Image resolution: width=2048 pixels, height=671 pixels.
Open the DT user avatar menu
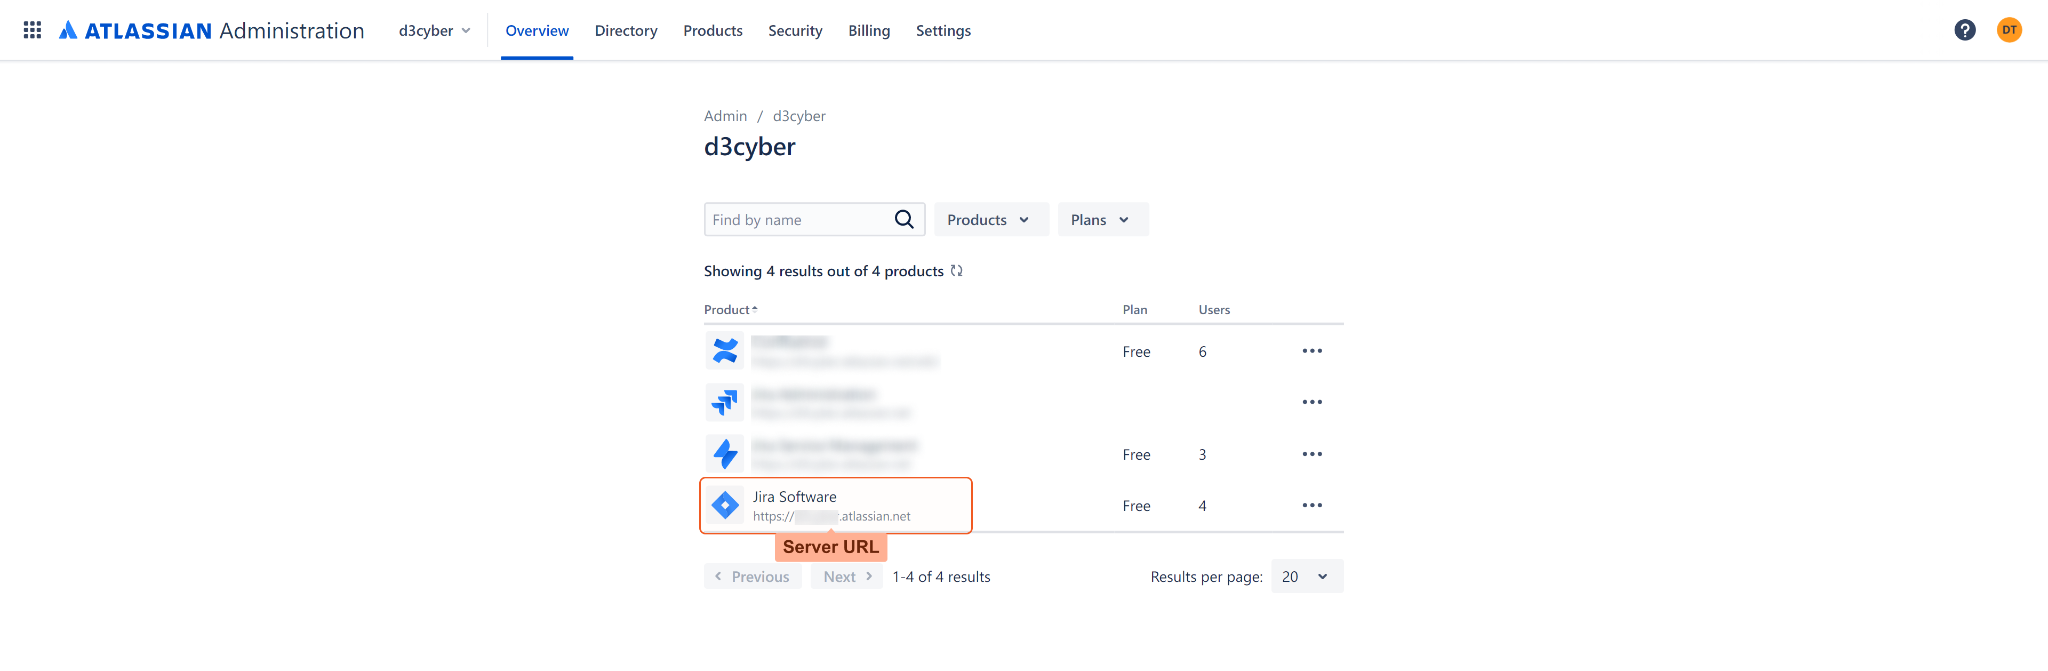pyautogui.click(x=2009, y=30)
